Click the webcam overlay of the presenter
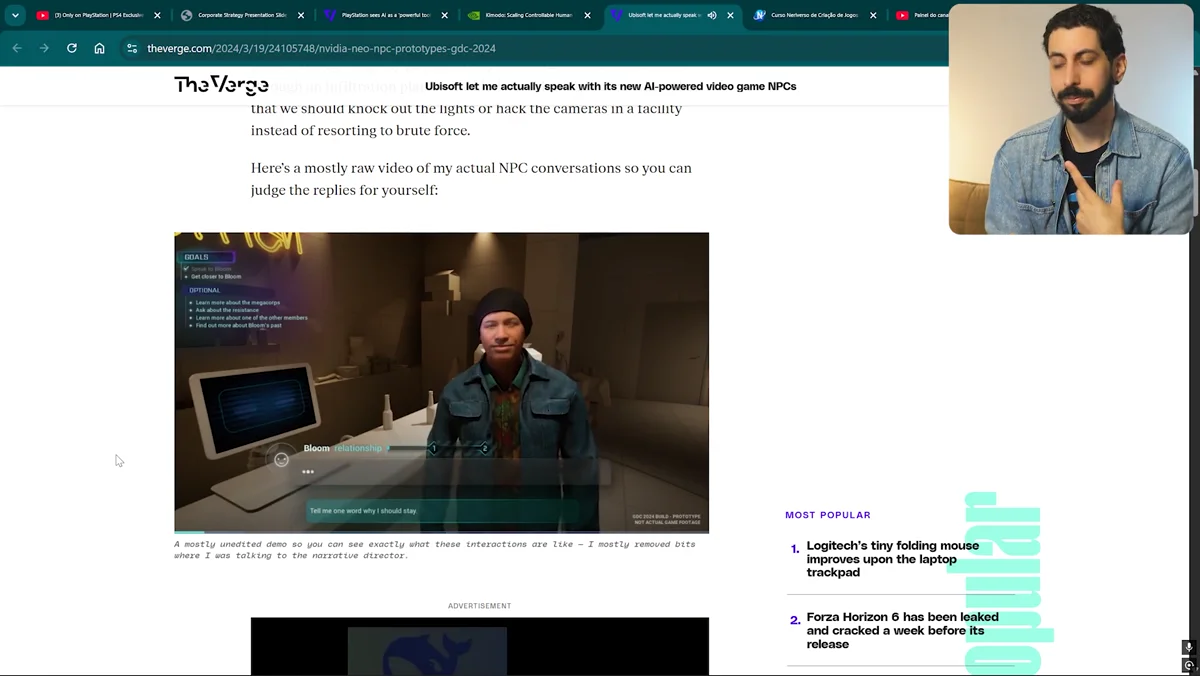Image resolution: width=1200 pixels, height=676 pixels. [1070, 119]
